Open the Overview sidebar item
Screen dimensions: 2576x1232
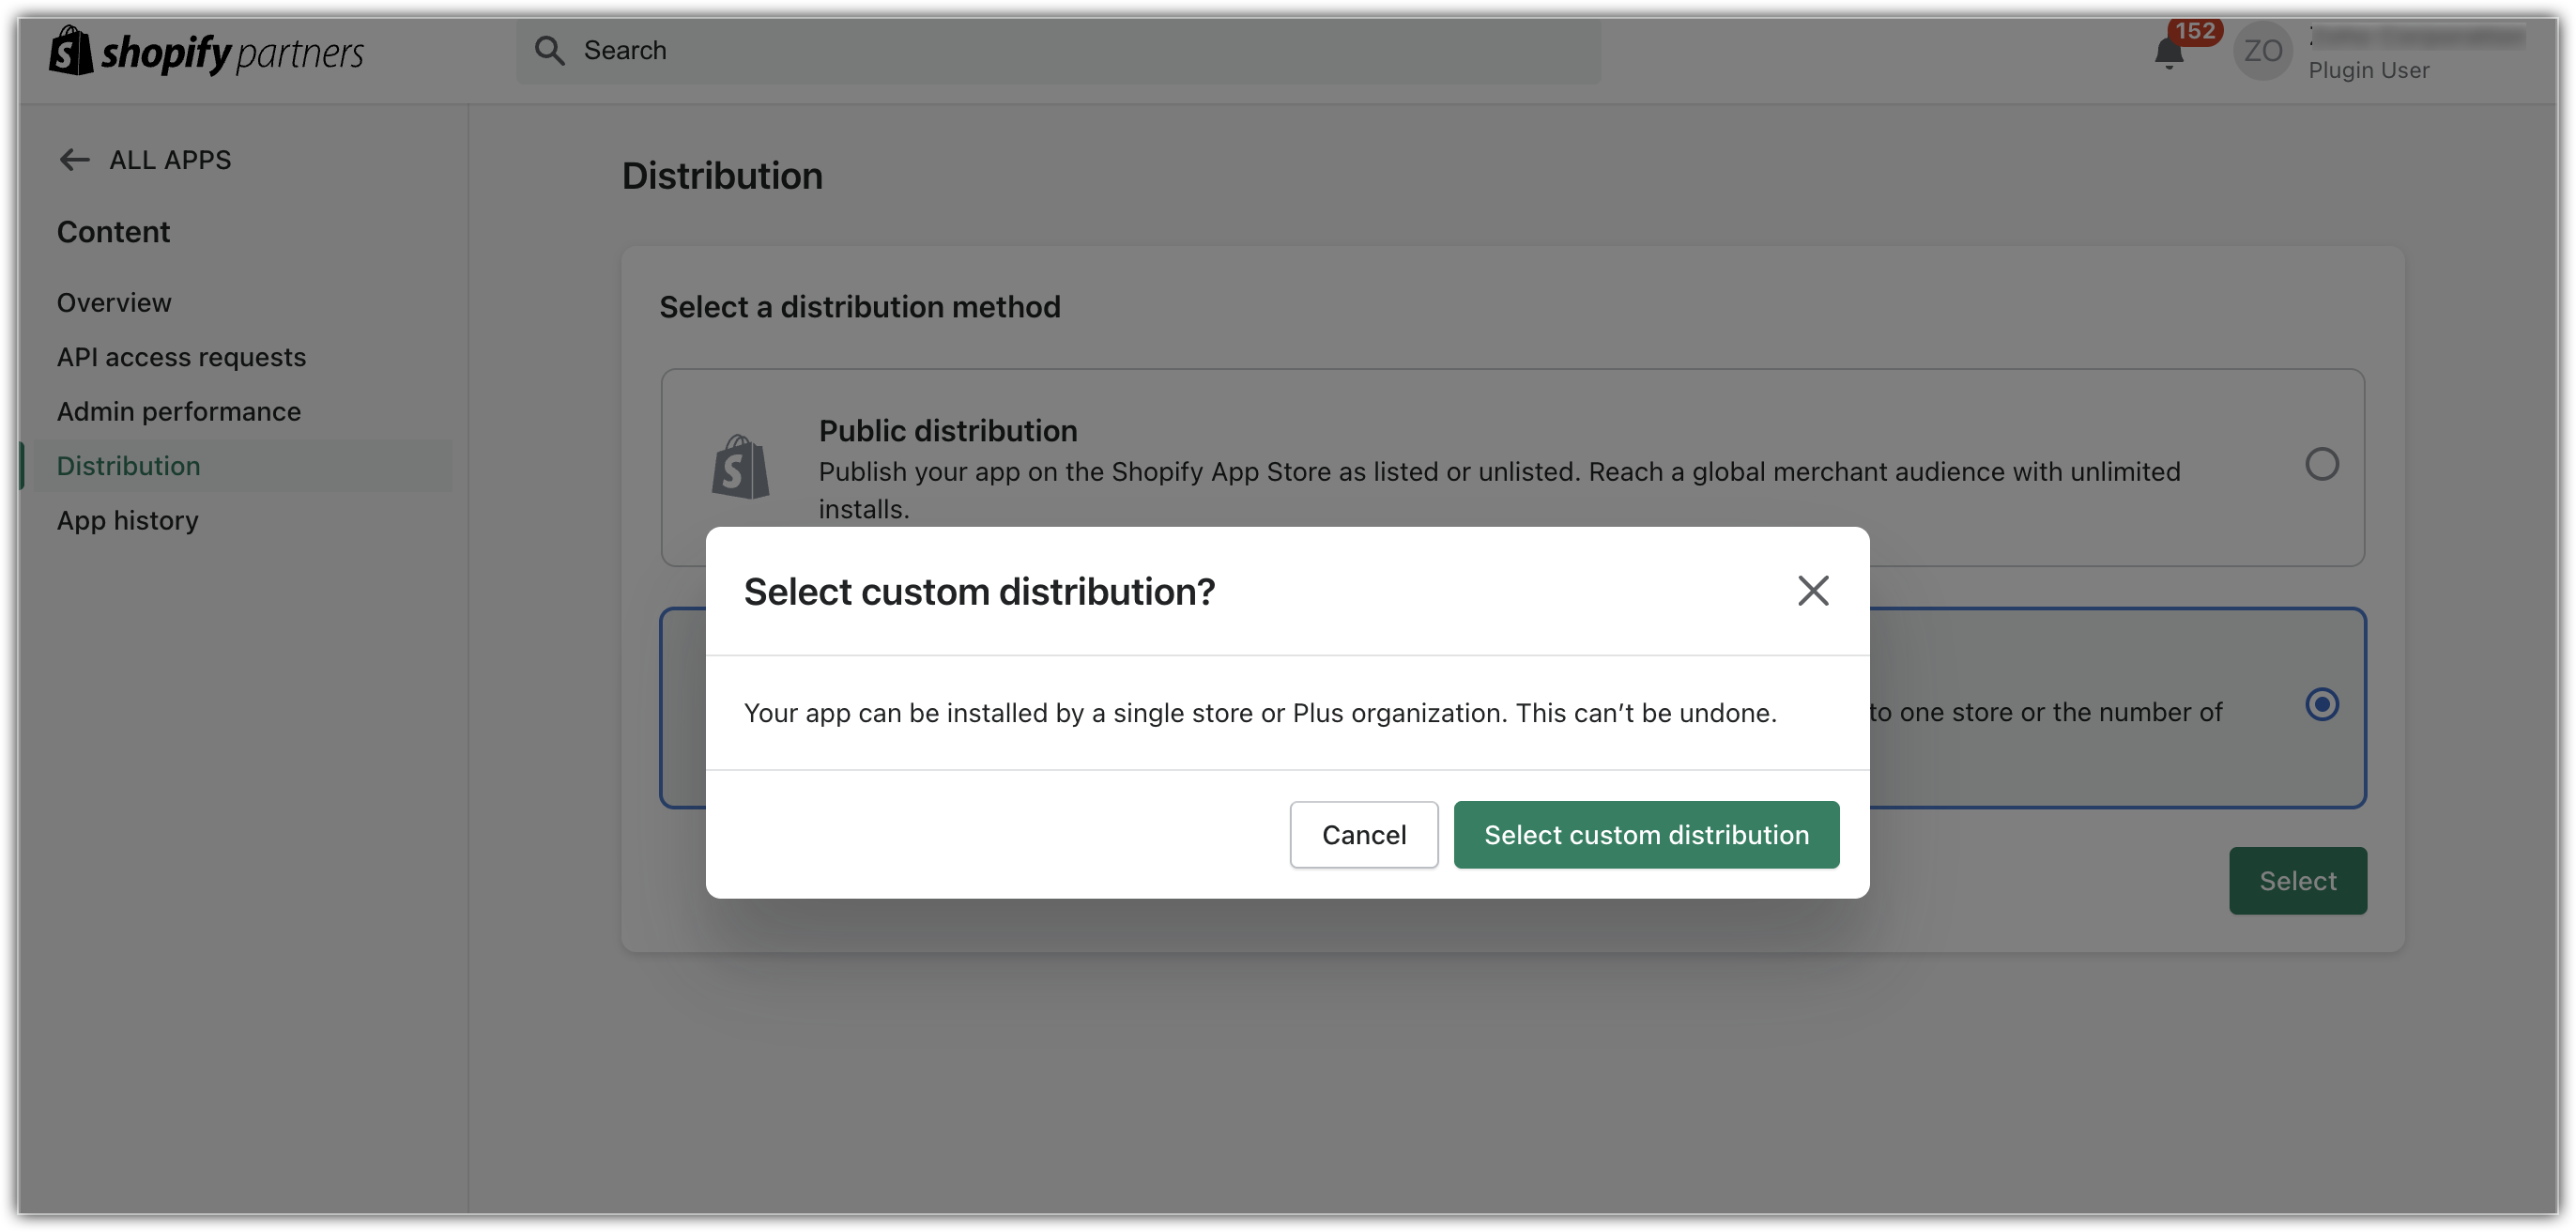pyautogui.click(x=114, y=303)
